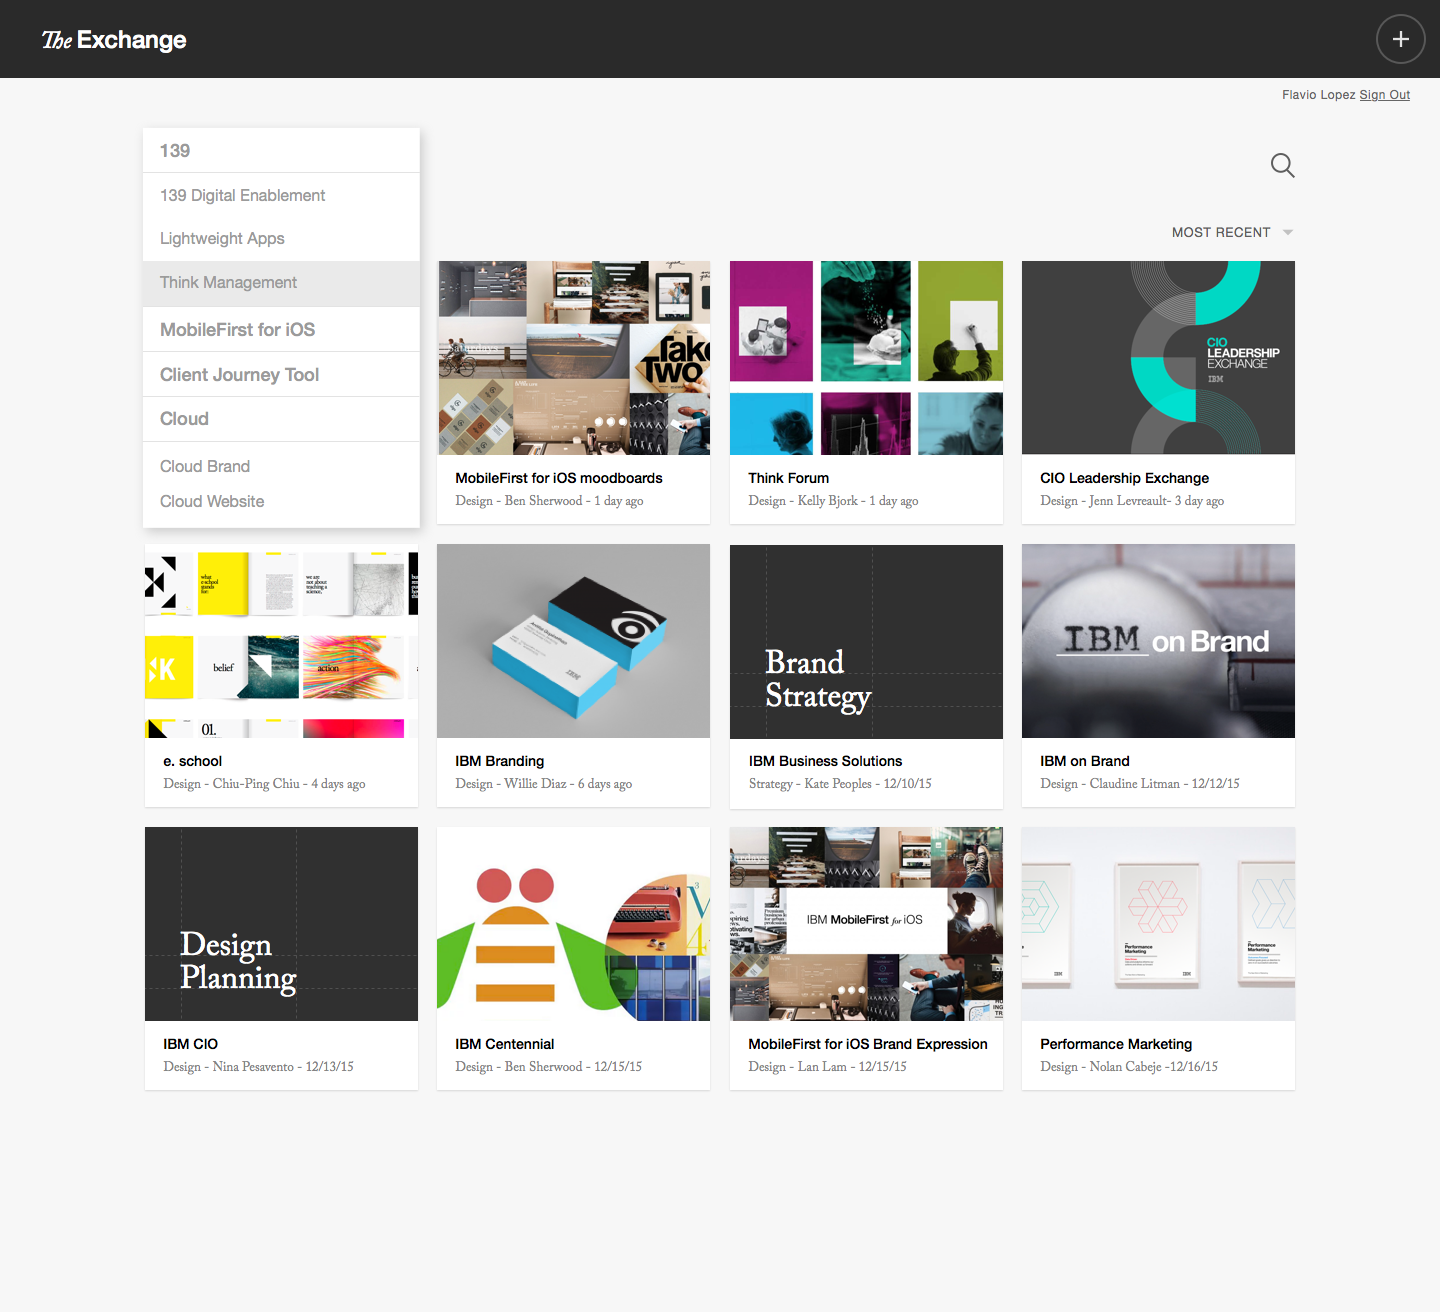Select '139 Digital Enablement' menu item
The width and height of the screenshot is (1440, 1315).
pos(281,196)
